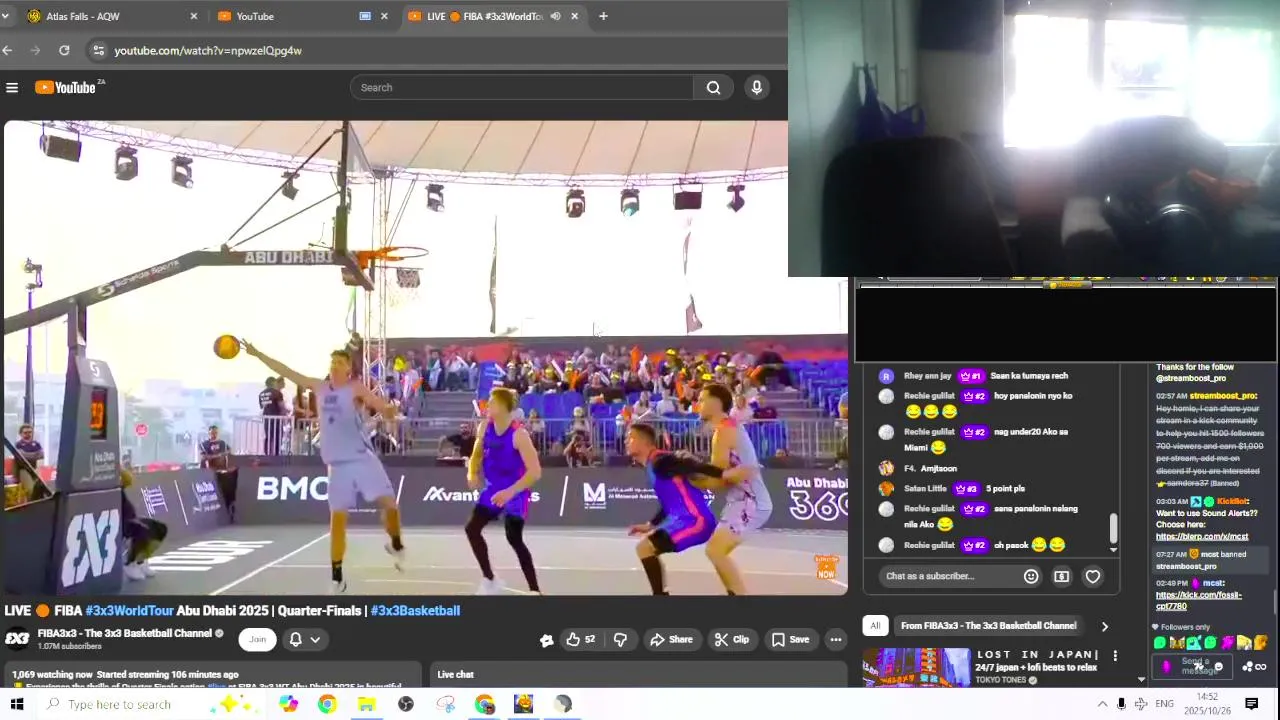The image size is (1280, 720).
Task: Open the tab search dropdown arrow
Action: (x=5, y=16)
